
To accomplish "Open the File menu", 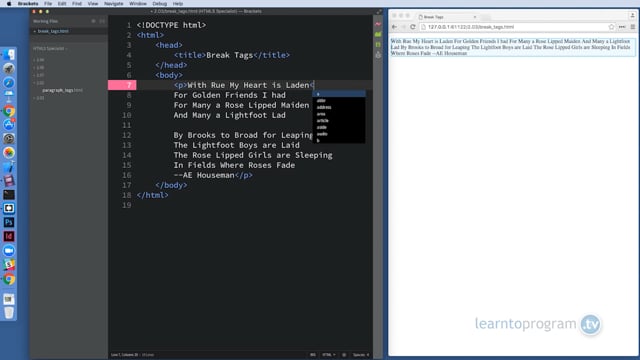I will coord(48,4).
